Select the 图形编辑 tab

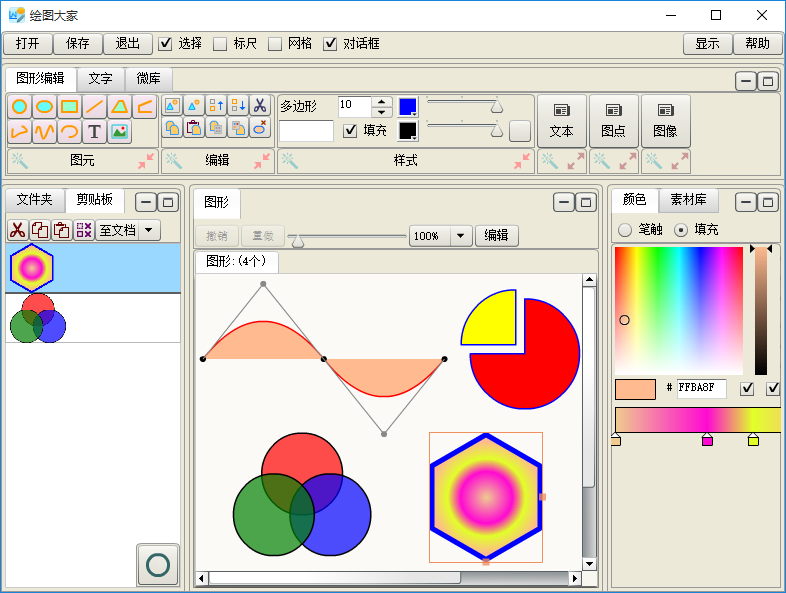(41, 79)
